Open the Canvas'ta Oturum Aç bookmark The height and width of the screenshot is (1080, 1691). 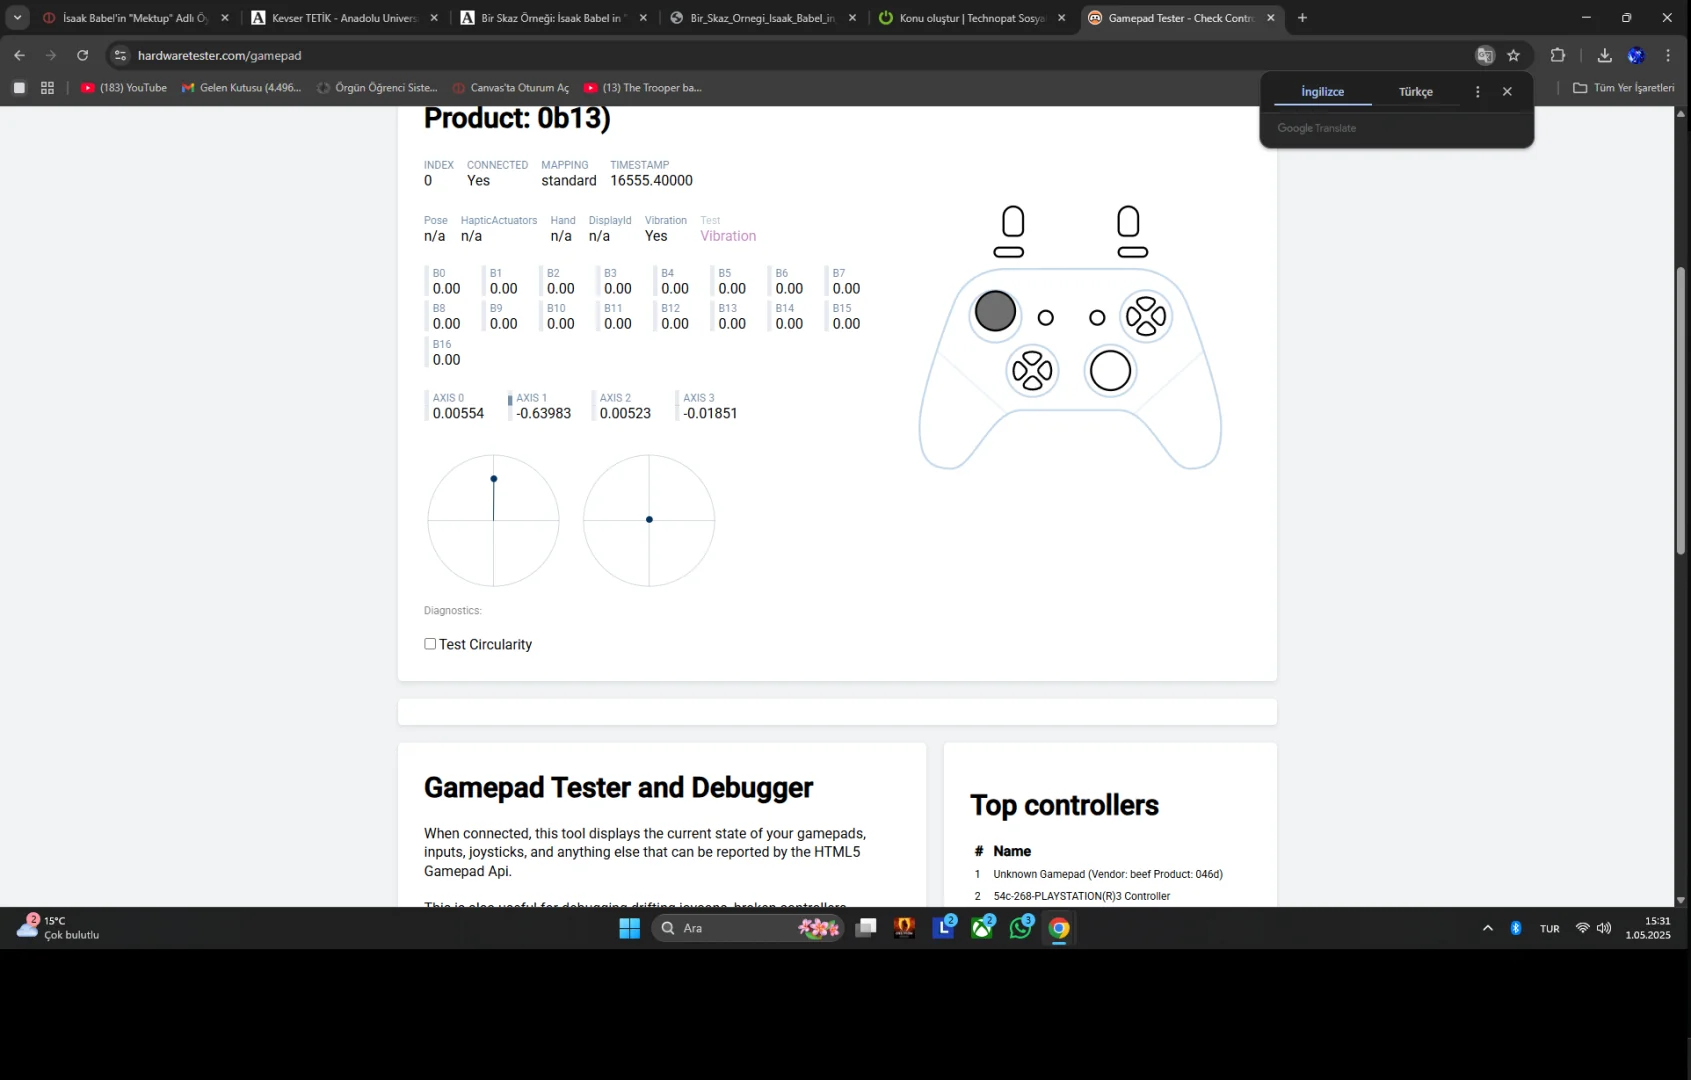511,88
